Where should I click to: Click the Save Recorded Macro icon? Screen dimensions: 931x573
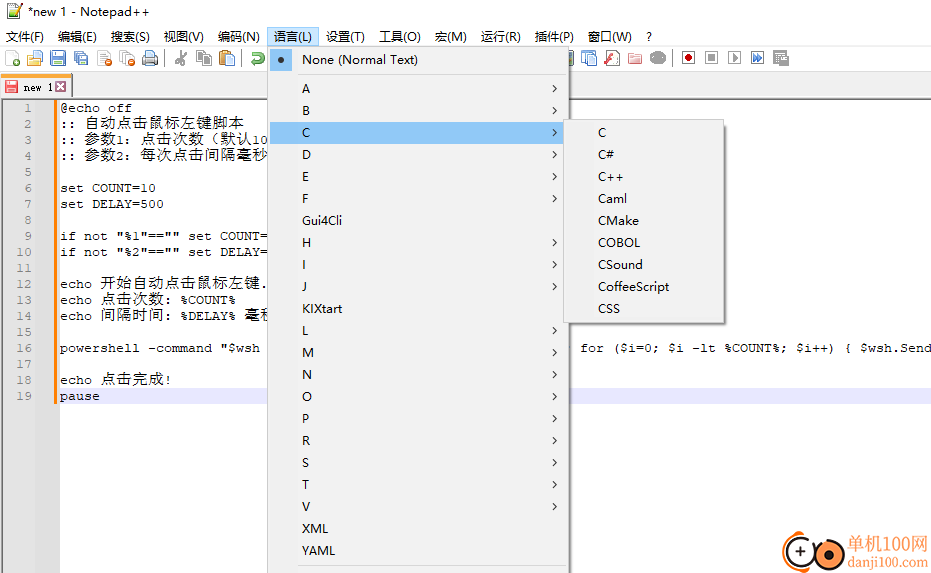(x=781, y=58)
